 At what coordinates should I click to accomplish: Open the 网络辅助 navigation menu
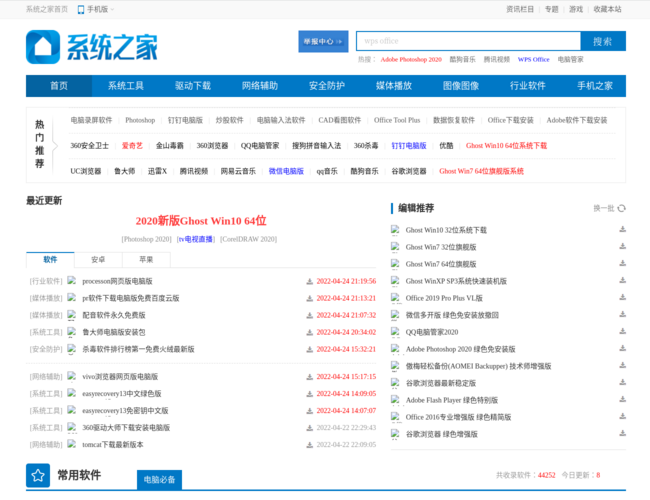260,86
